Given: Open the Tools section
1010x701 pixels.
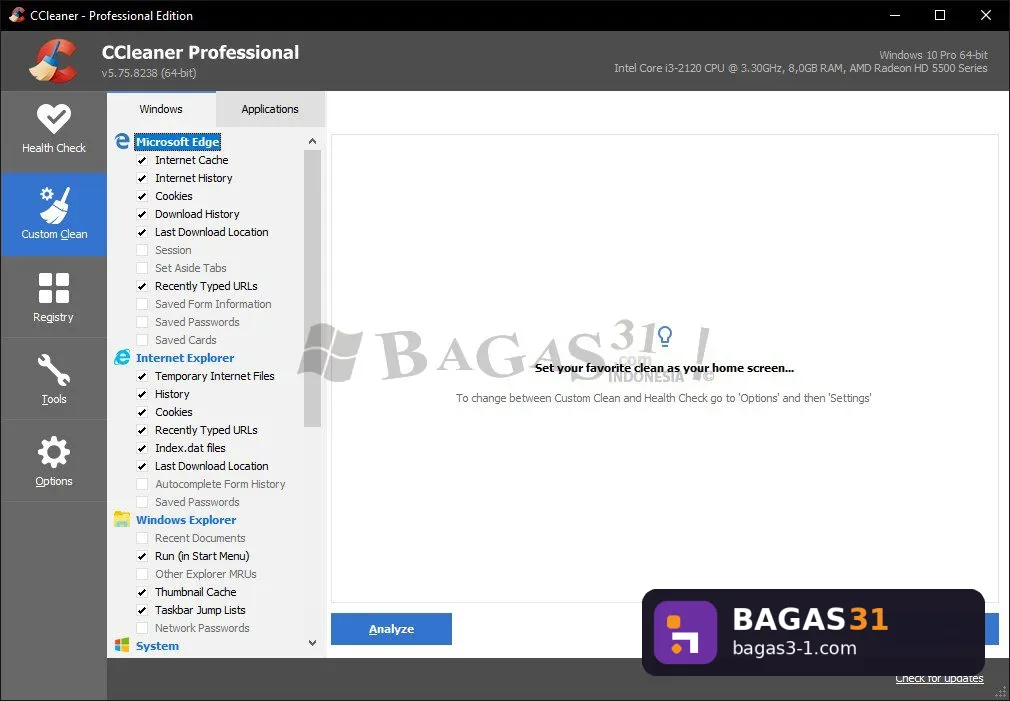Looking at the screenshot, I should tap(53, 379).
